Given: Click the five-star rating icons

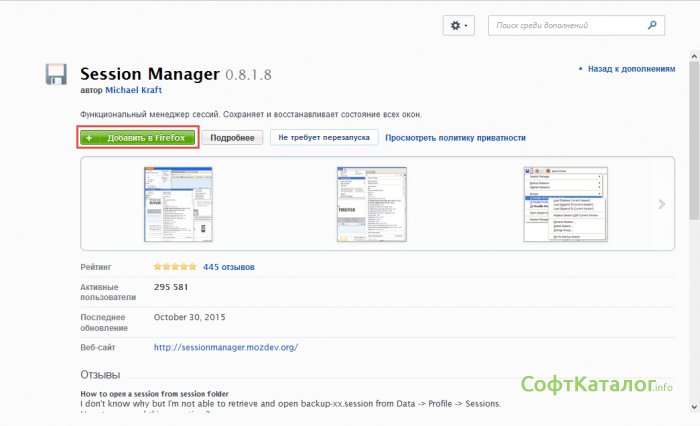Looking at the screenshot, I should pos(174,267).
